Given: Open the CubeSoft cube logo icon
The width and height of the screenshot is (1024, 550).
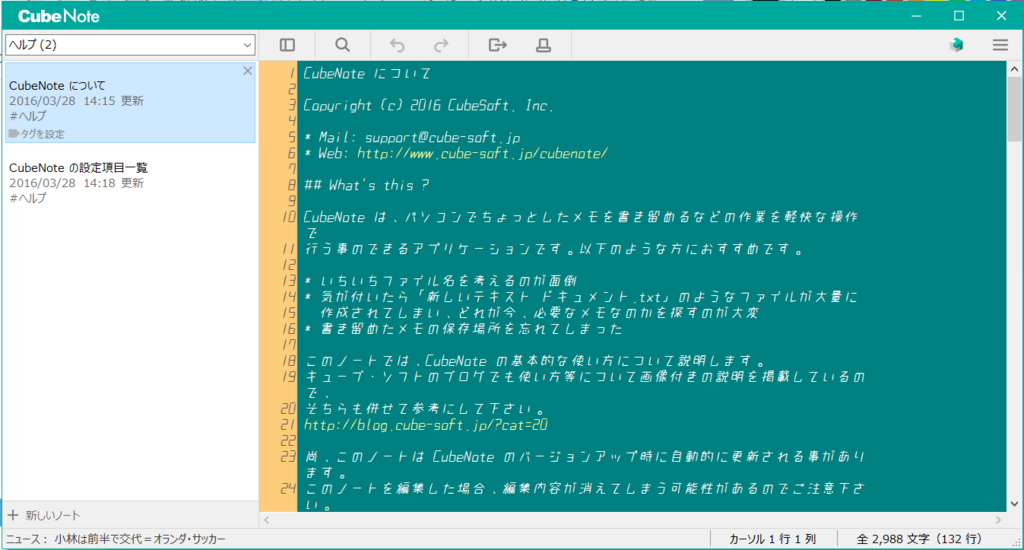Looking at the screenshot, I should (x=957, y=45).
